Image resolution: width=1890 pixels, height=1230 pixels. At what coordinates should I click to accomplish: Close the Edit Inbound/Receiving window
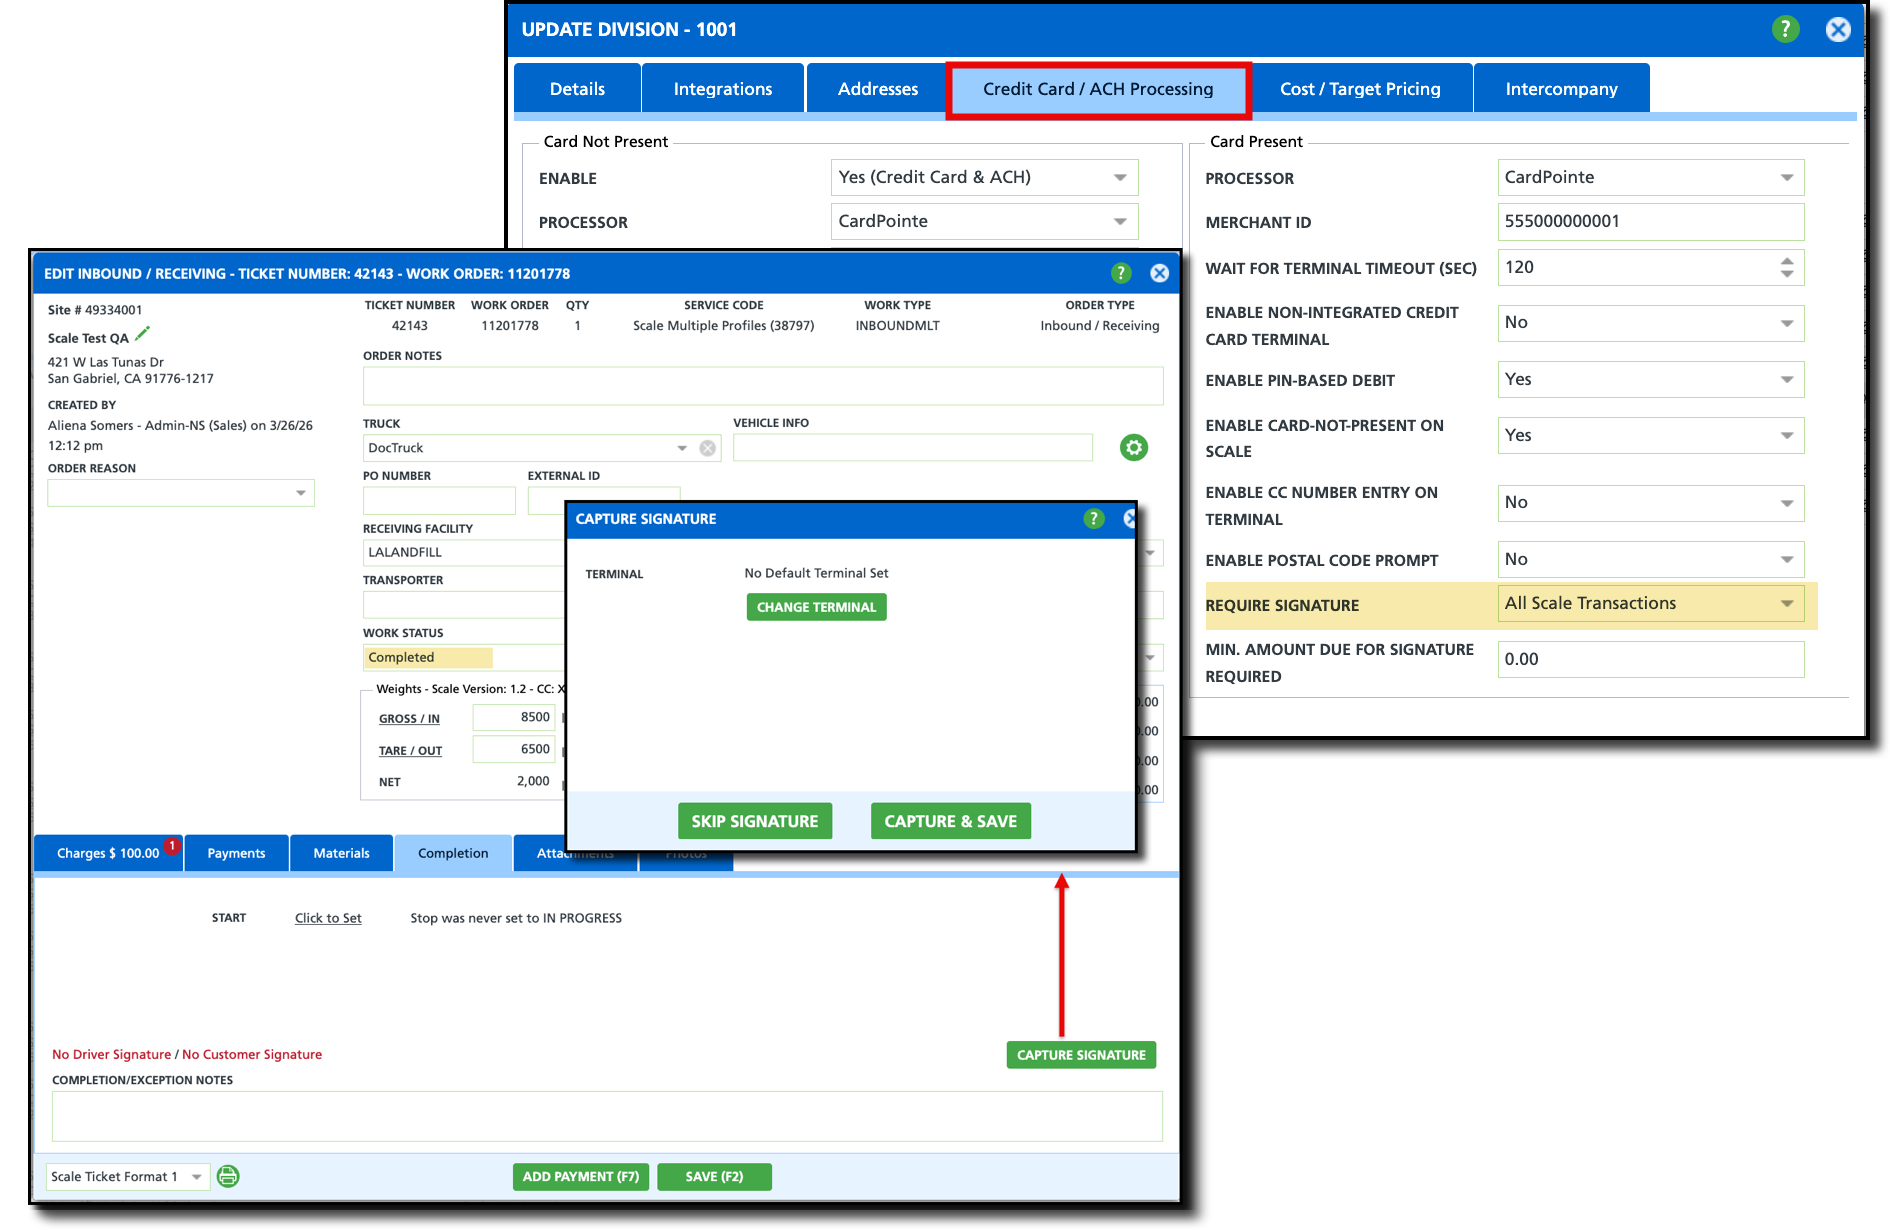point(1159,273)
